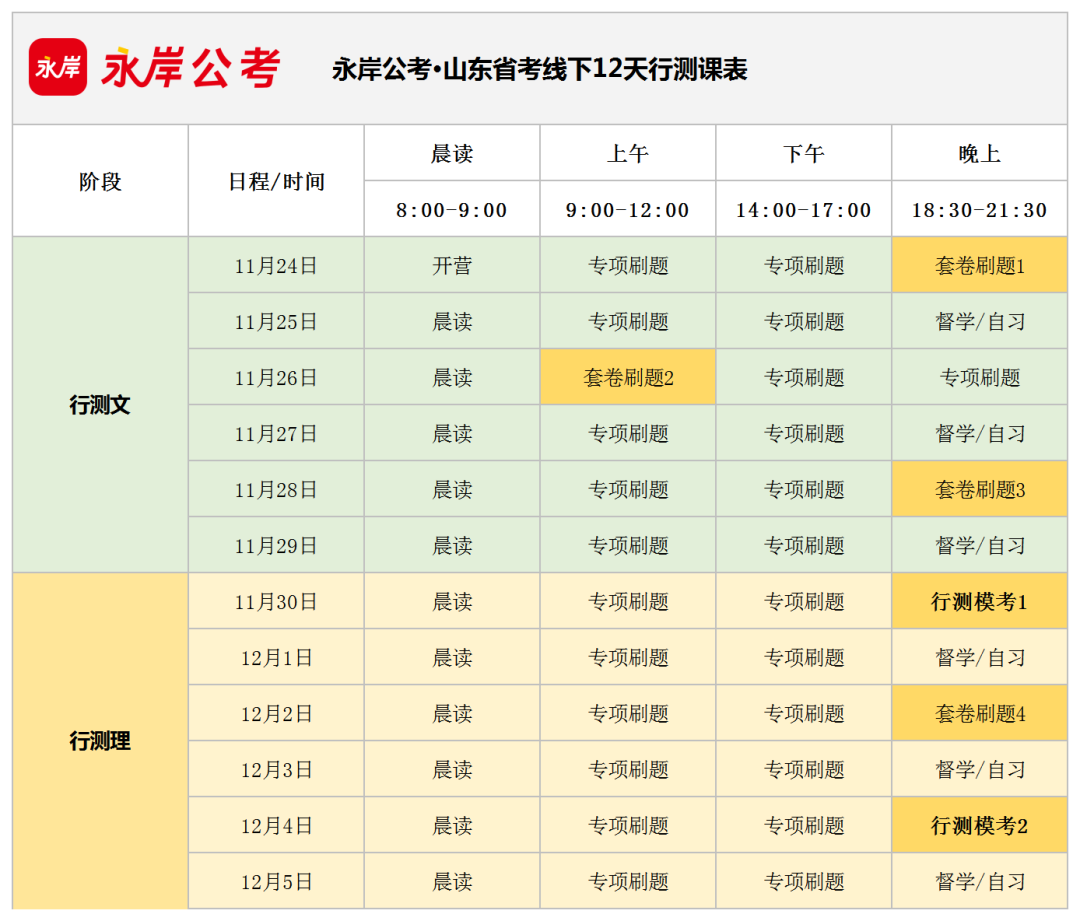Click evening 专项刷题 in the 11月26日 row
The height and width of the screenshot is (921, 1080).
pos(979,377)
